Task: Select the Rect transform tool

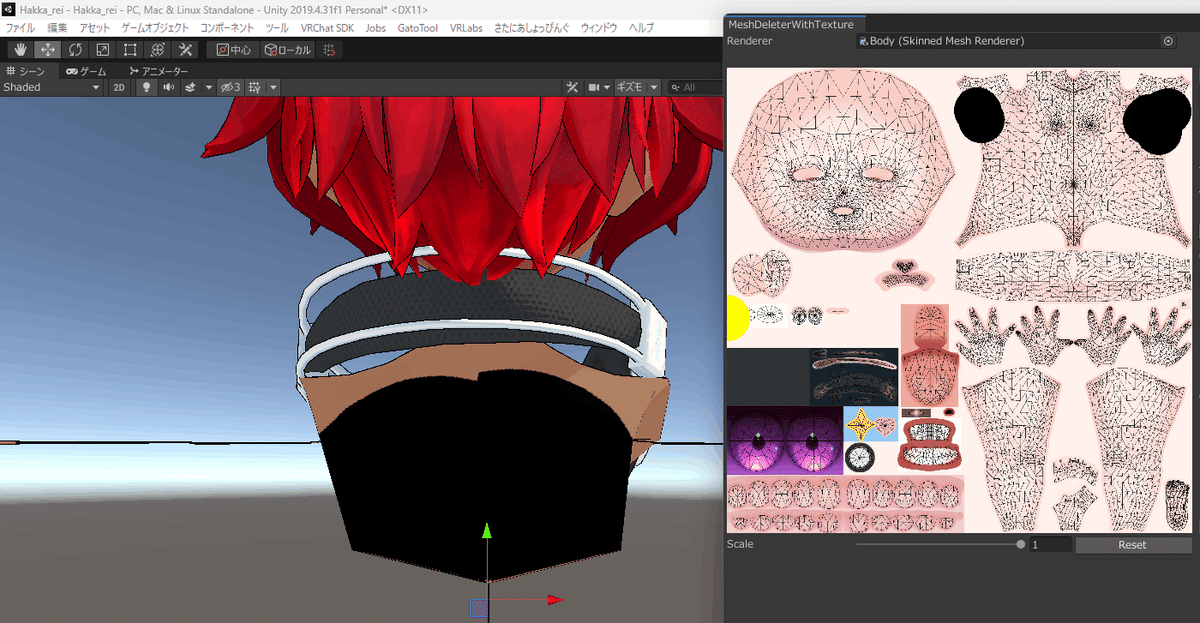Action: (130, 49)
